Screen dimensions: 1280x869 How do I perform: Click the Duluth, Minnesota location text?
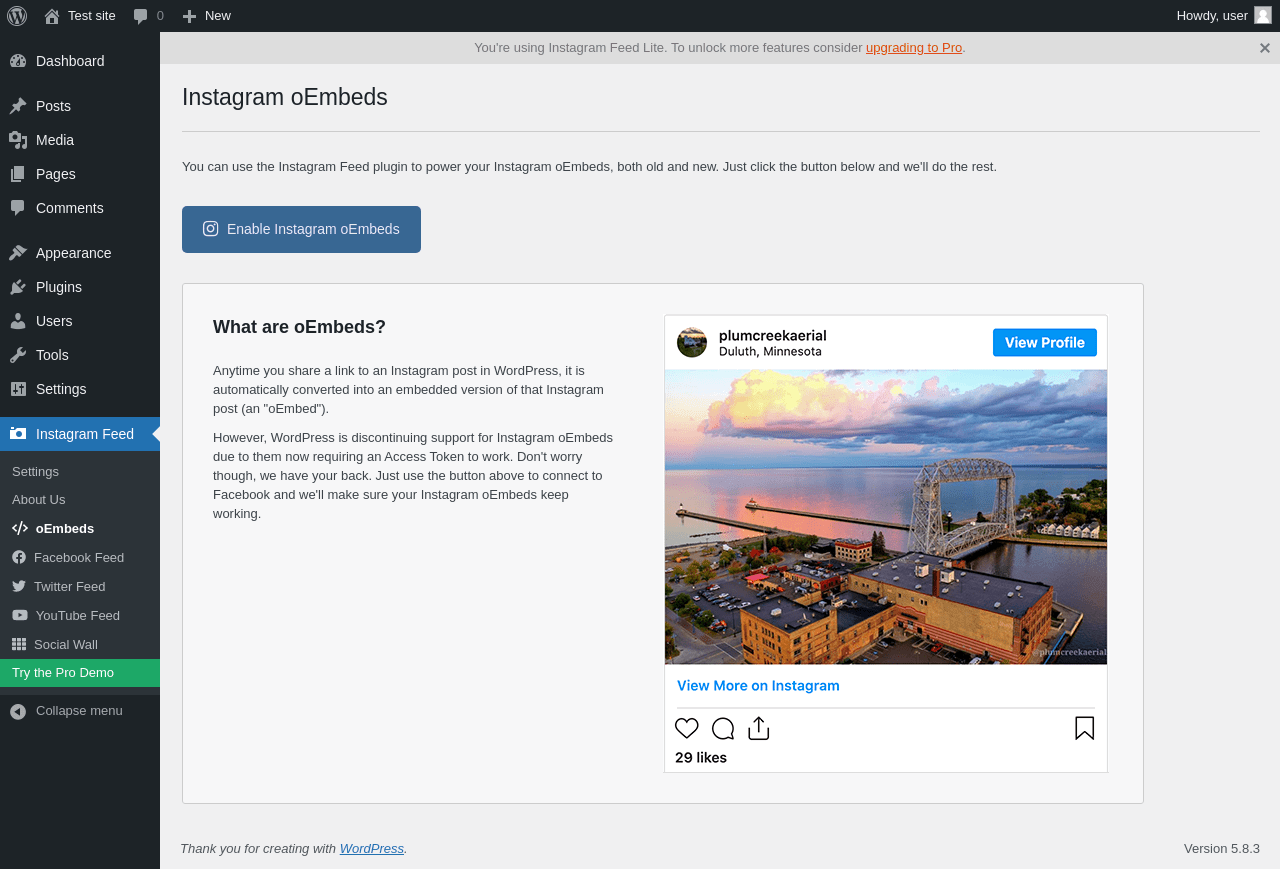[770, 352]
